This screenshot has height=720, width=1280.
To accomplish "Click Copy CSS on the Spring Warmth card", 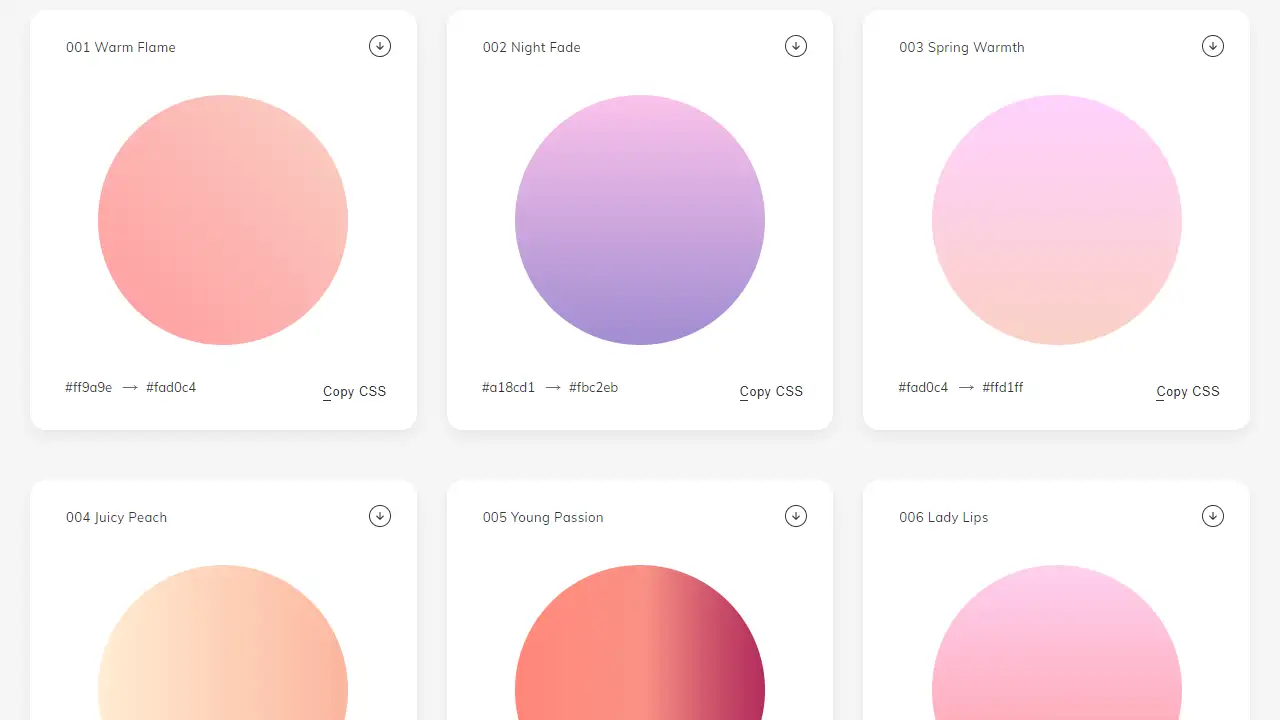I will [1187, 391].
